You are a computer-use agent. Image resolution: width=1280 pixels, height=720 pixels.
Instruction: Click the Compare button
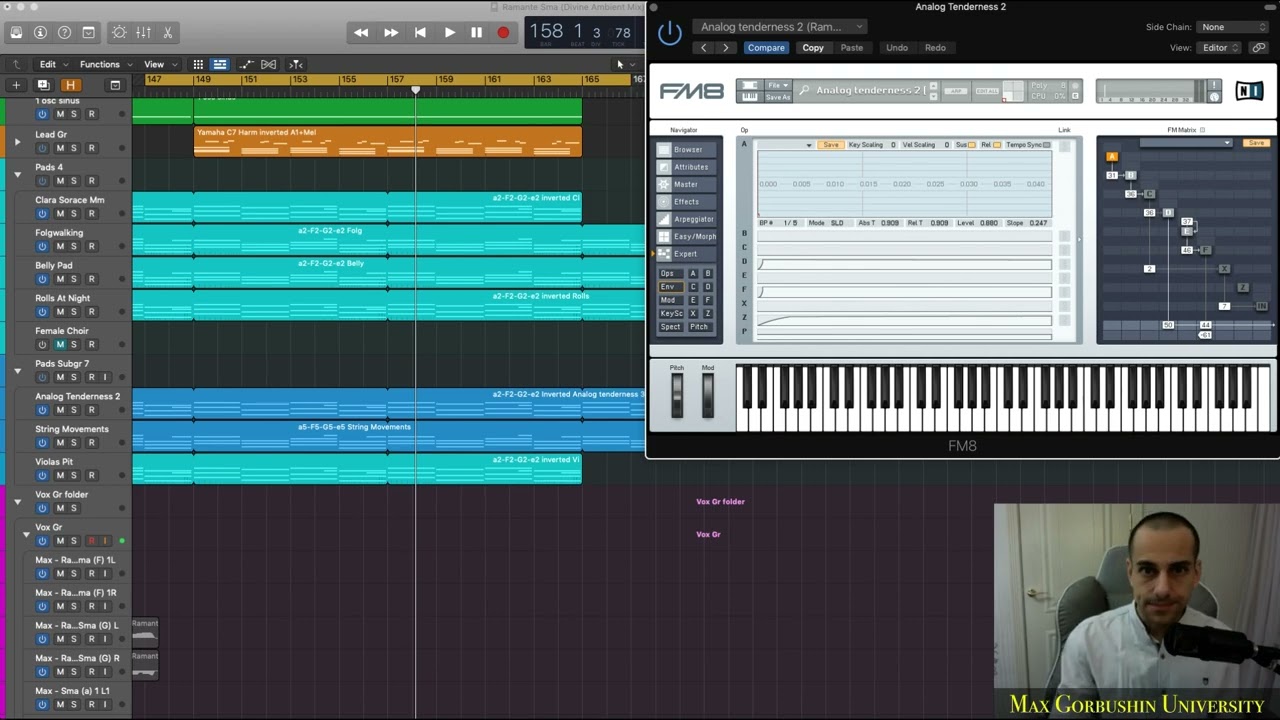pos(766,47)
